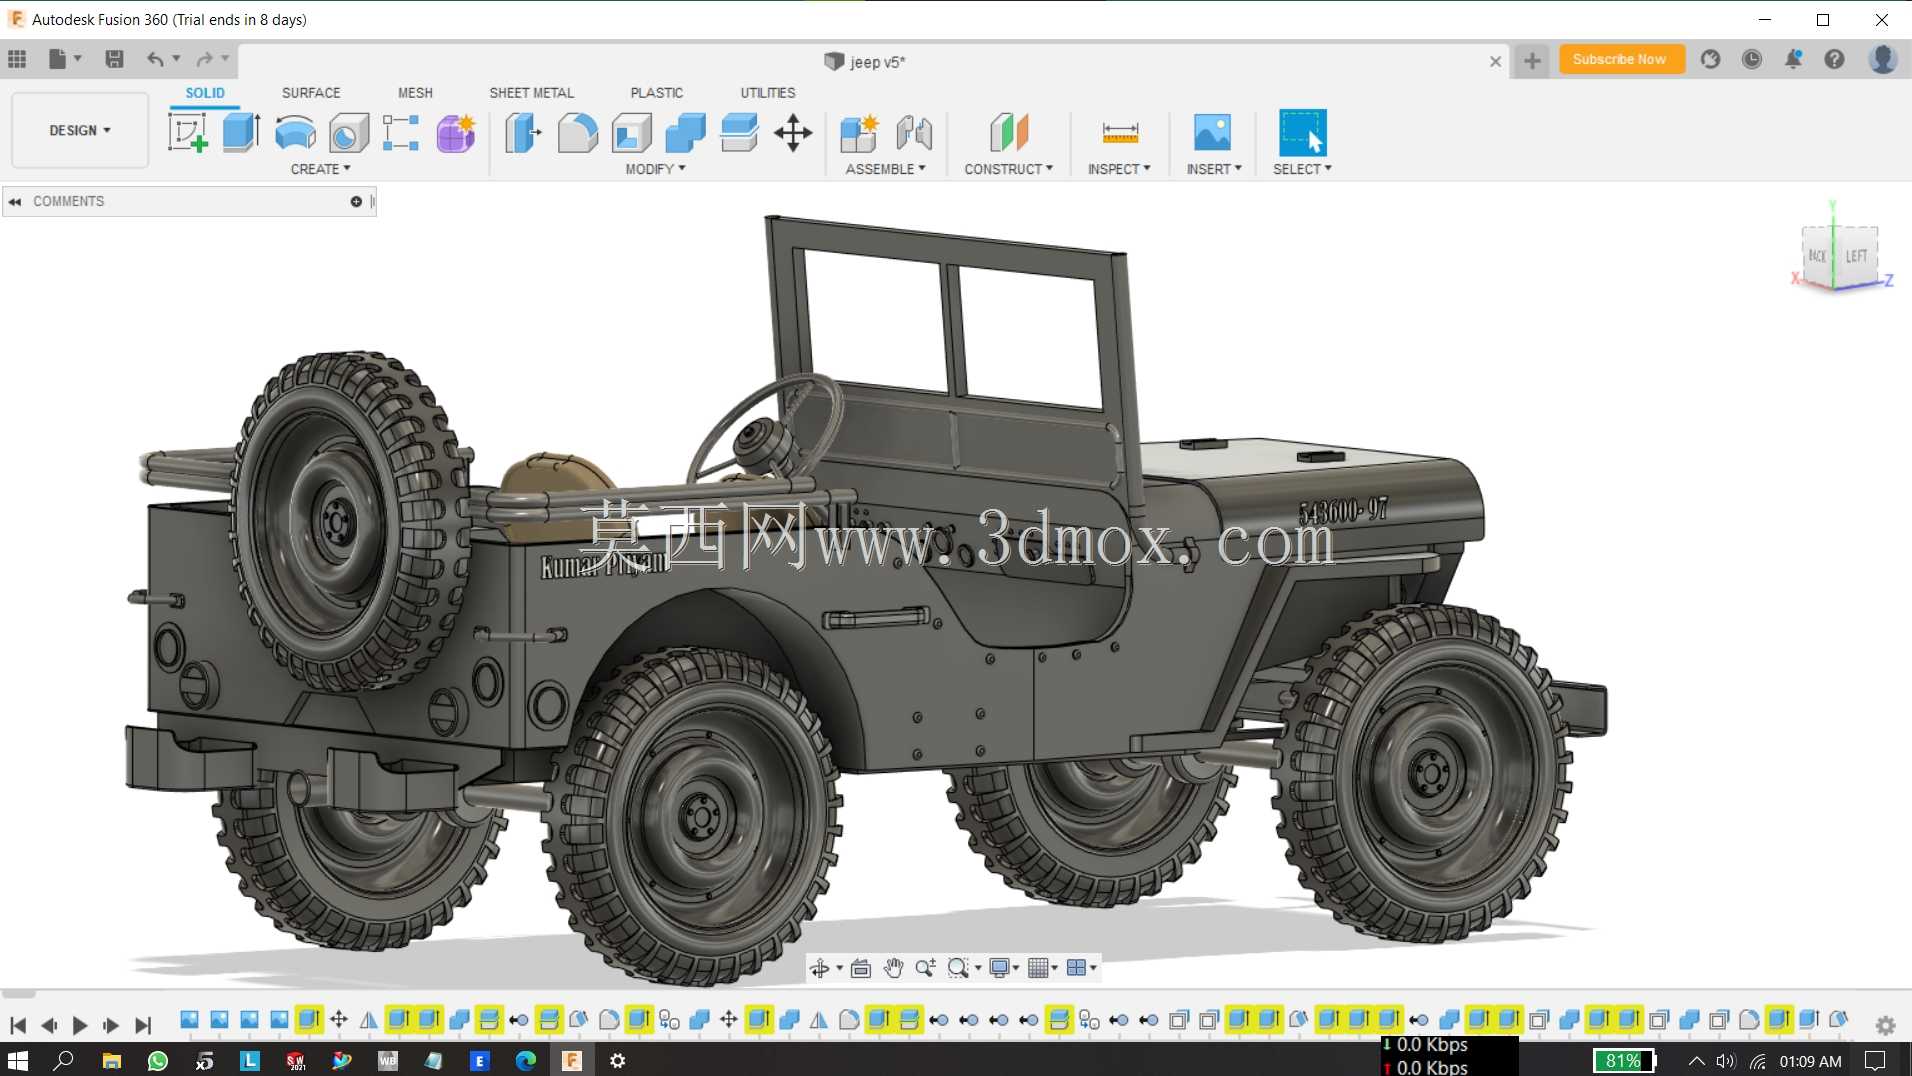Switch to the SOLID tab
Image resolution: width=1912 pixels, height=1076 pixels.
point(205,93)
